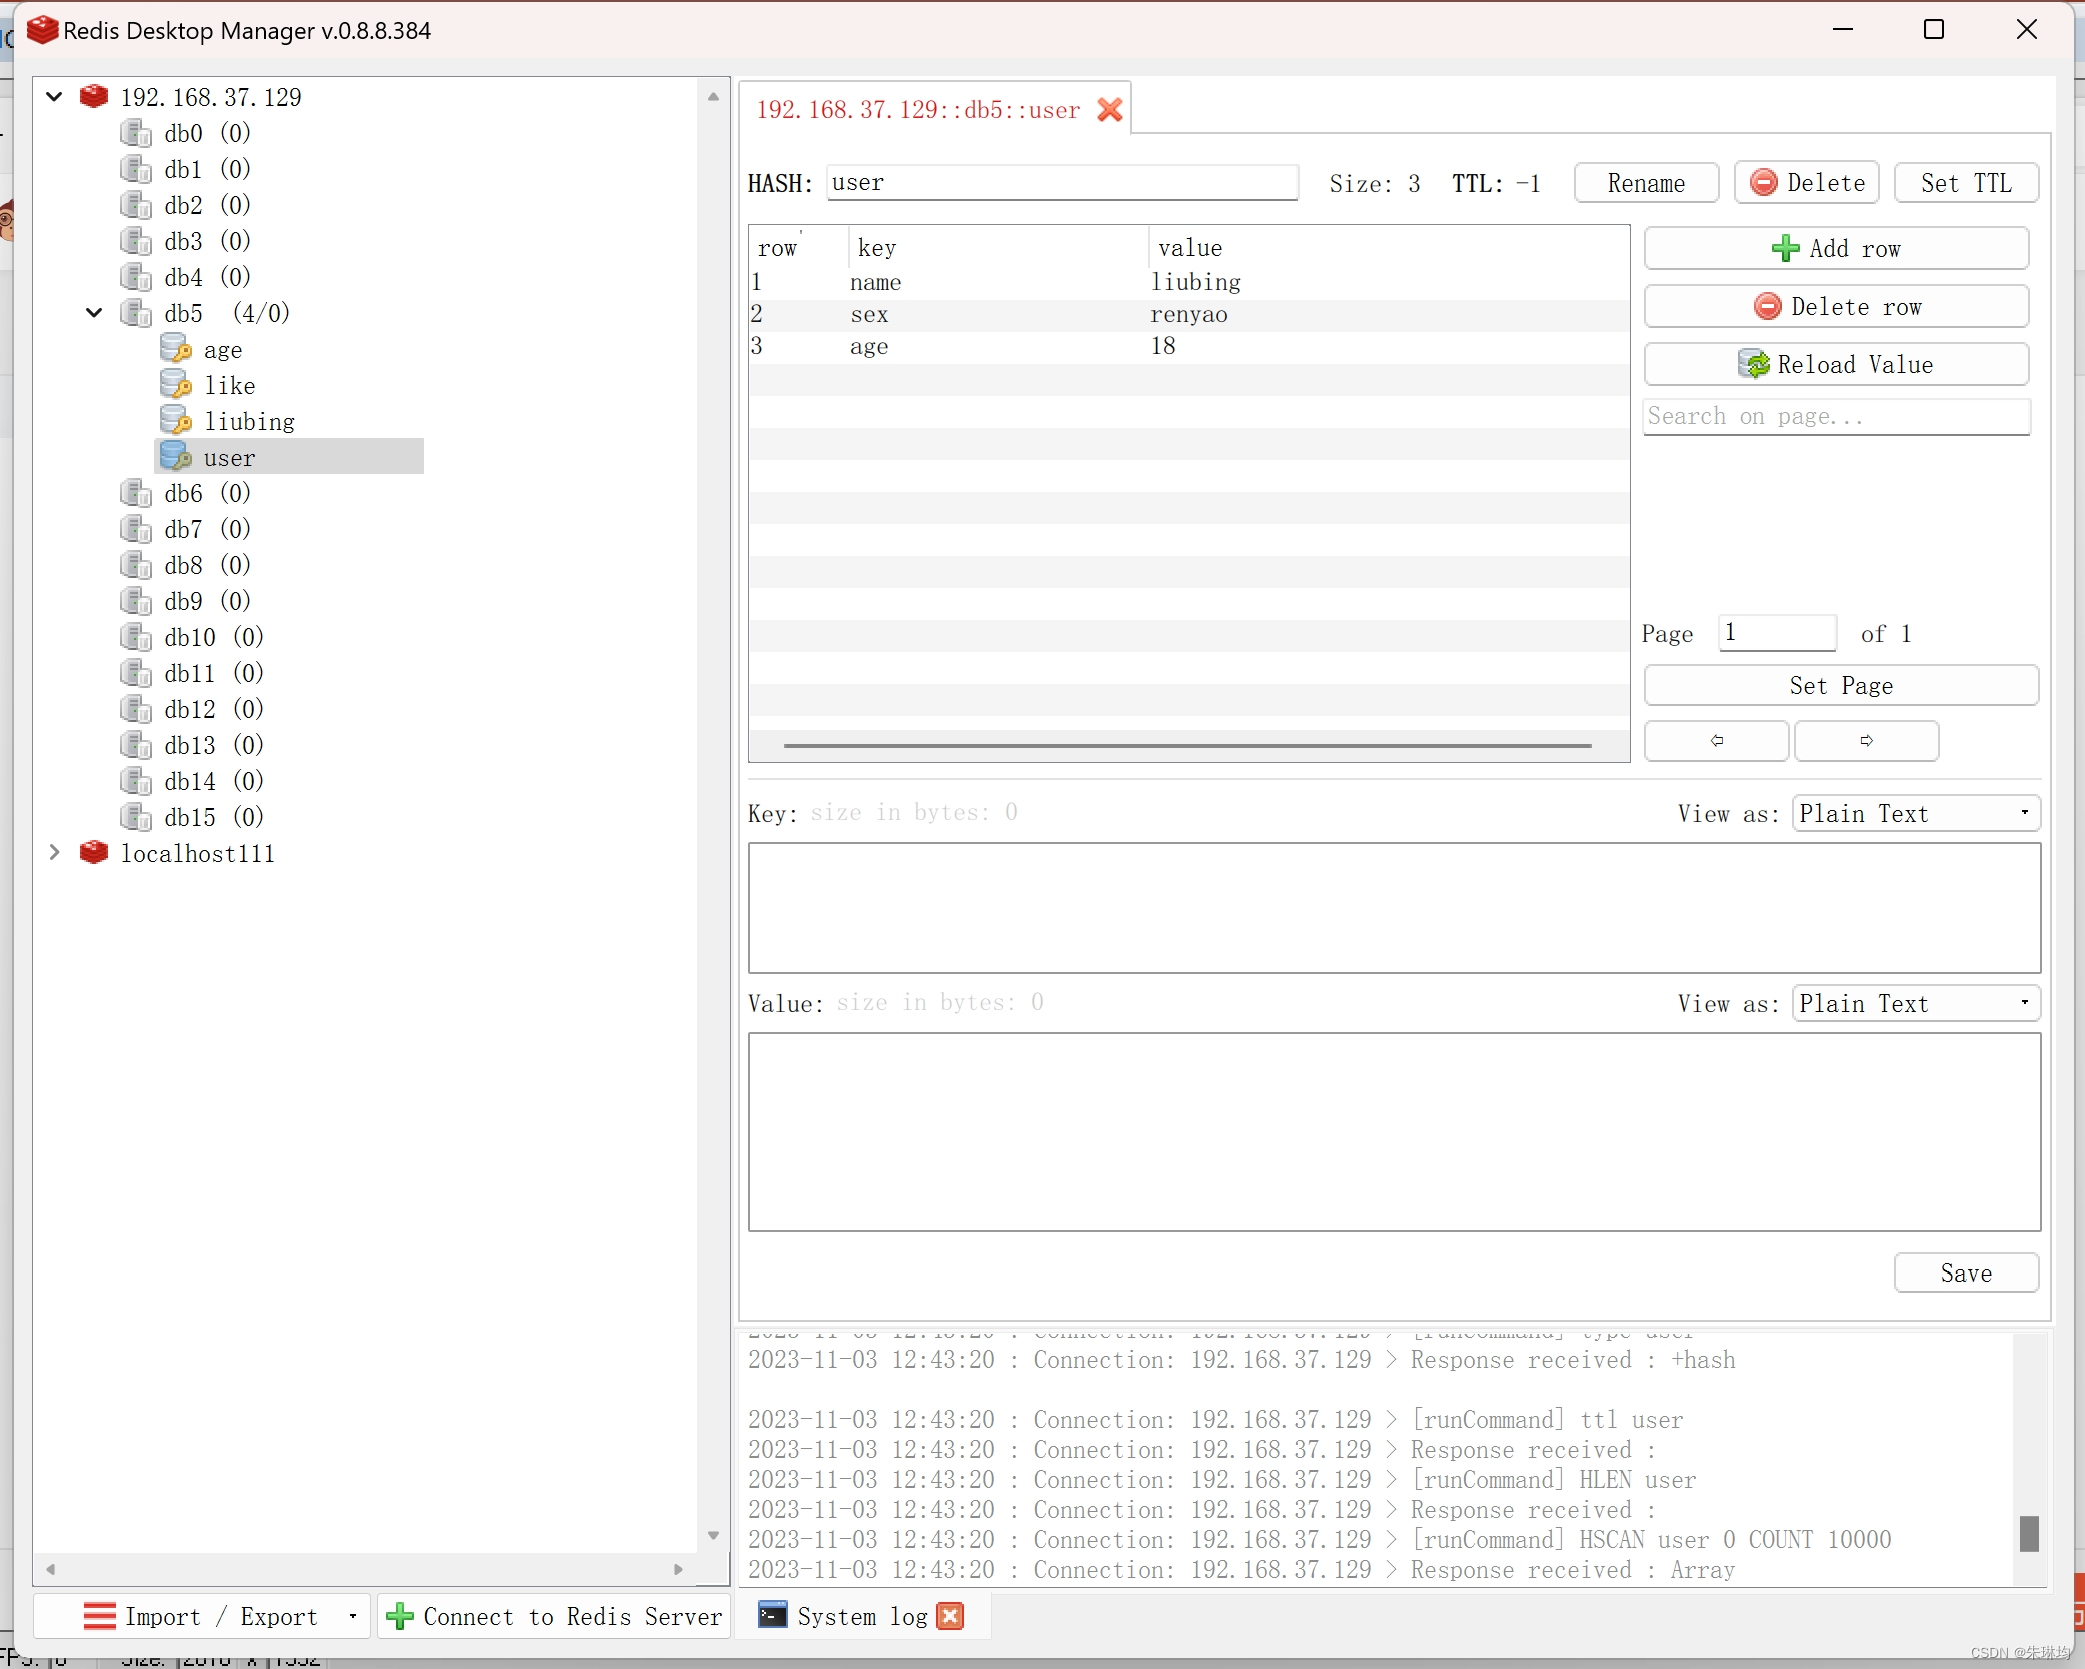Click the 192.168.37.129 server icon

(x=94, y=96)
